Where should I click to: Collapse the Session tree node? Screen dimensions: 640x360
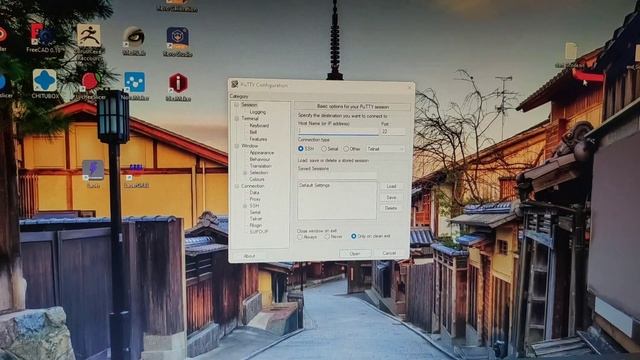tap(236, 105)
